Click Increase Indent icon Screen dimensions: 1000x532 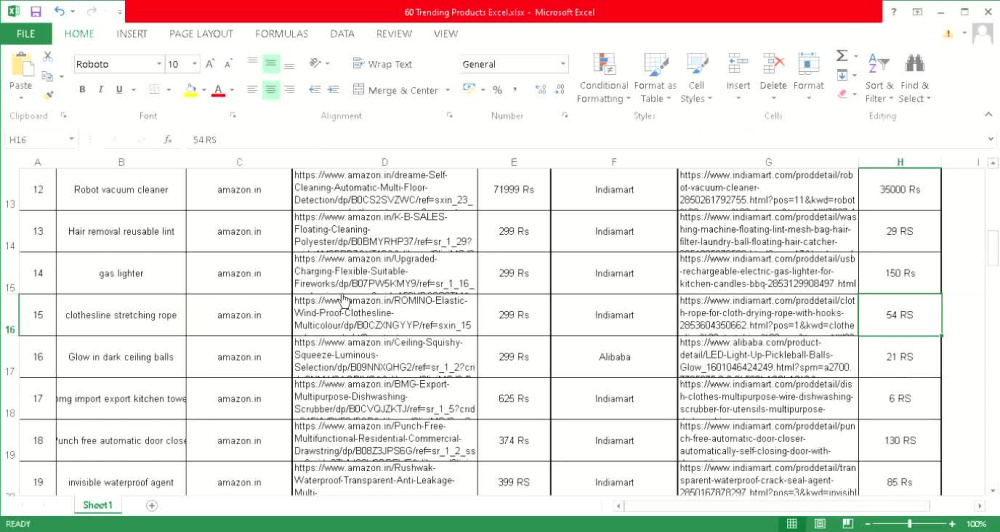click(333, 90)
